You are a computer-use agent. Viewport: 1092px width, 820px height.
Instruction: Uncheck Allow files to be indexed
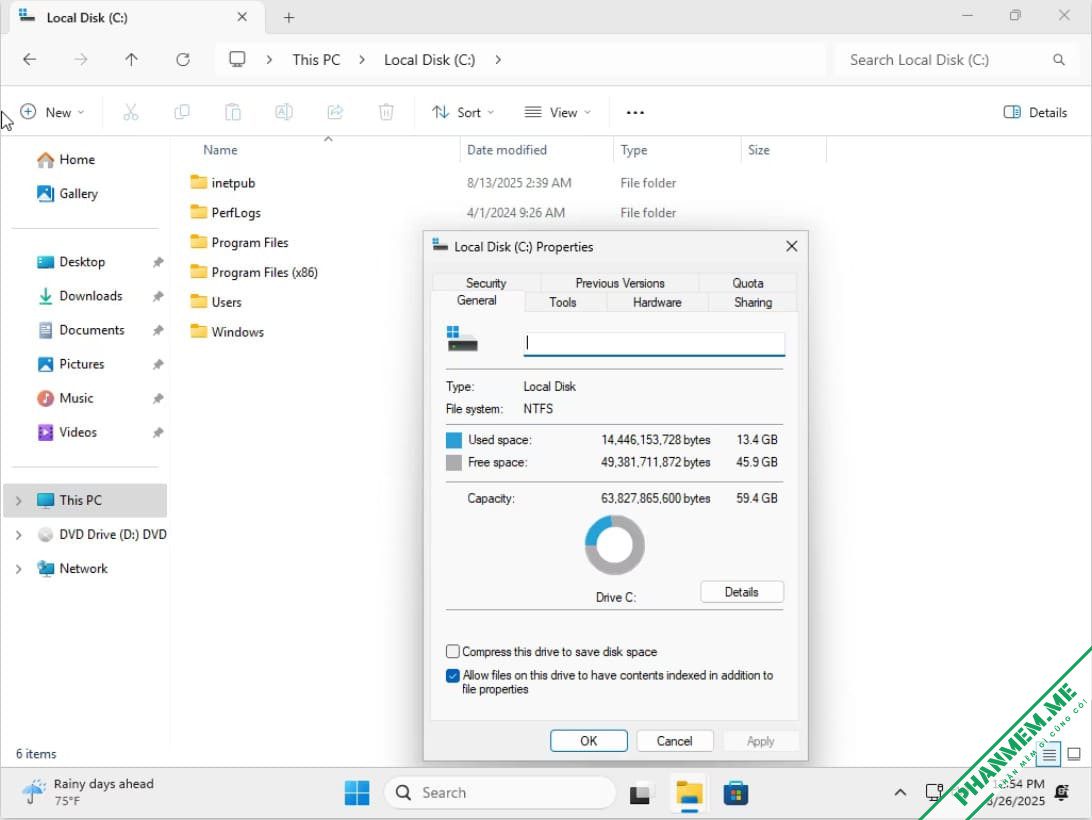[x=453, y=676]
